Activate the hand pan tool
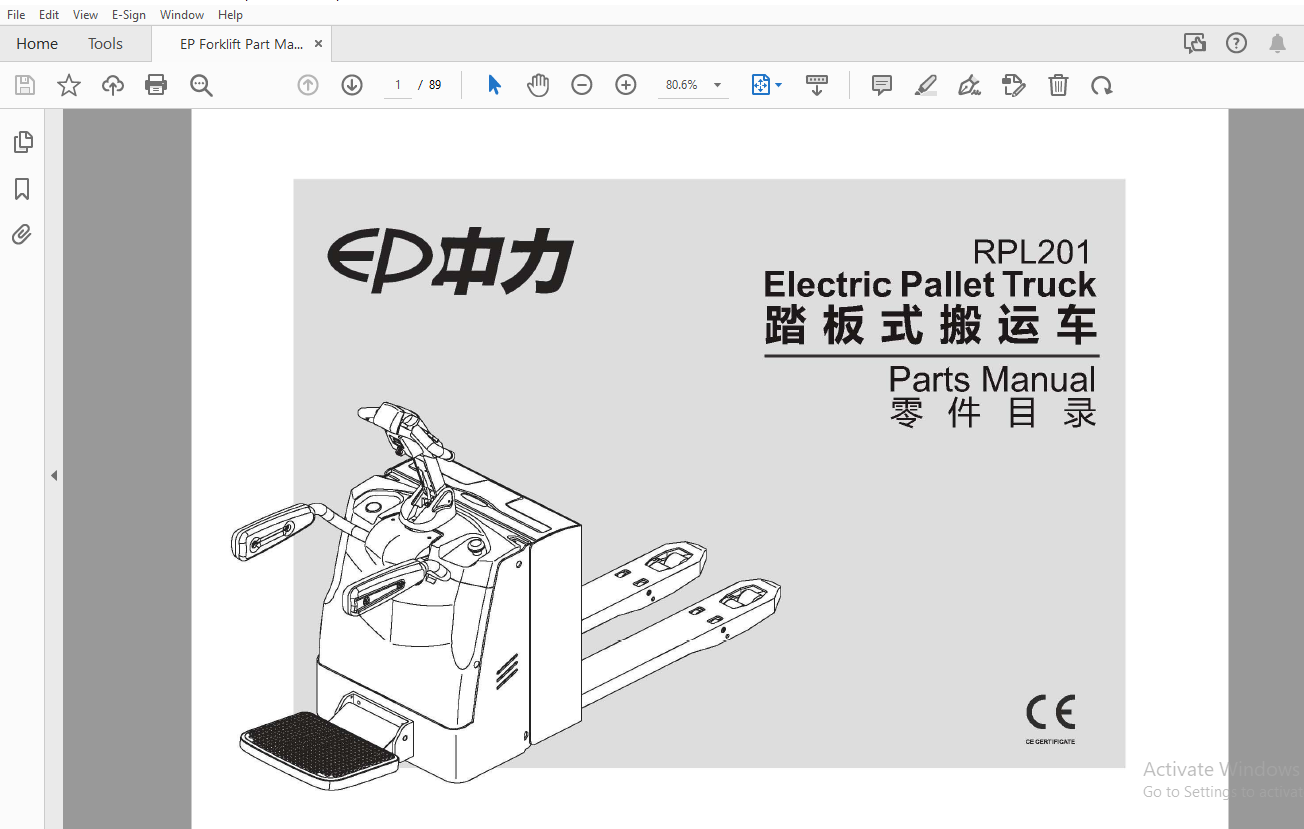This screenshot has width=1304, height=829. coord(538,85)
